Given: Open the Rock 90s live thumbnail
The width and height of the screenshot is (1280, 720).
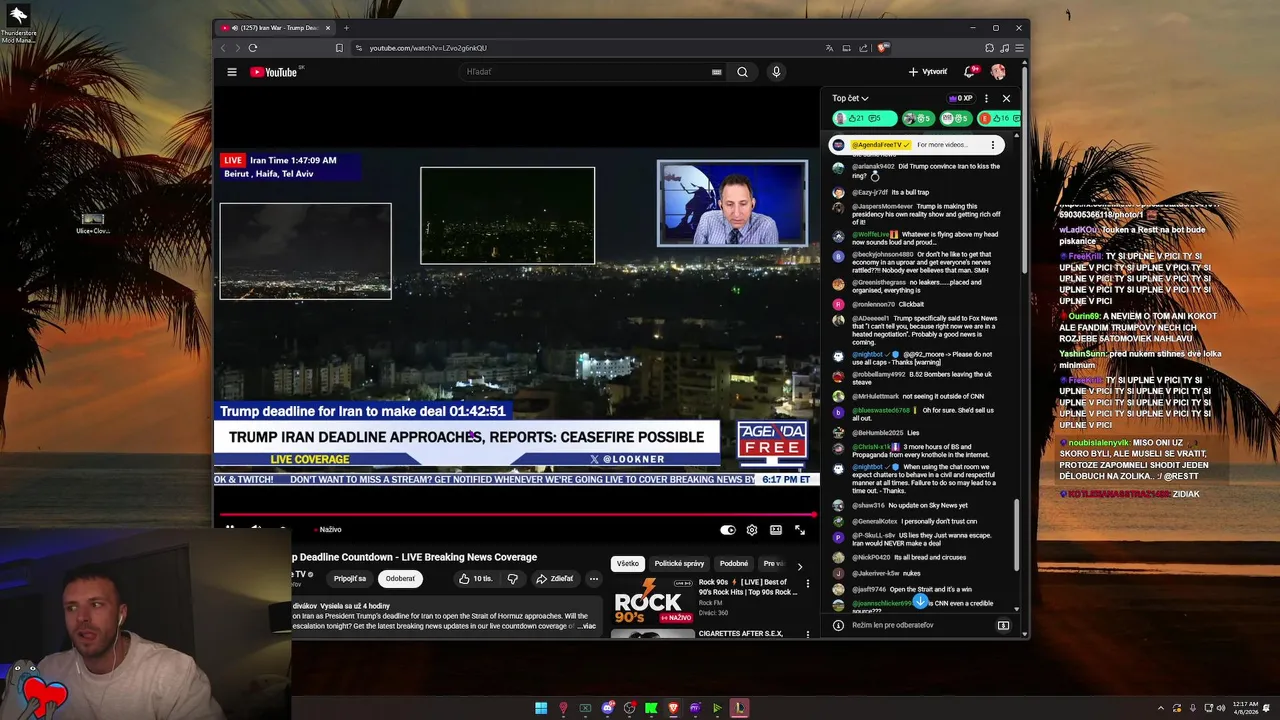Looking at the screenshot, I should (x=653, y=600).
